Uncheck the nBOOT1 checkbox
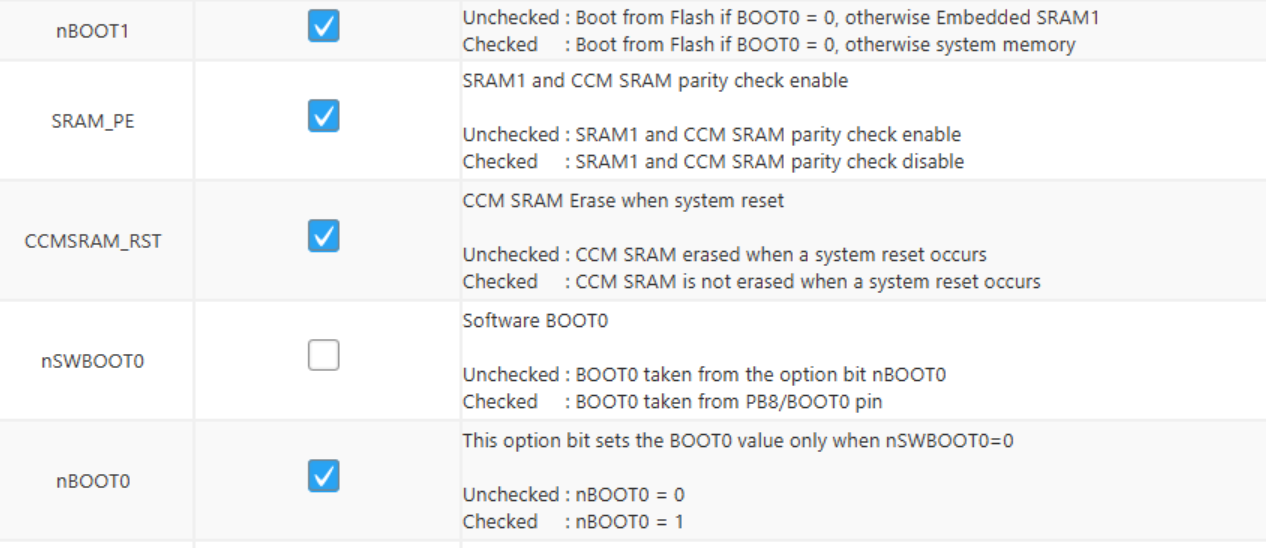 point(323,27)
